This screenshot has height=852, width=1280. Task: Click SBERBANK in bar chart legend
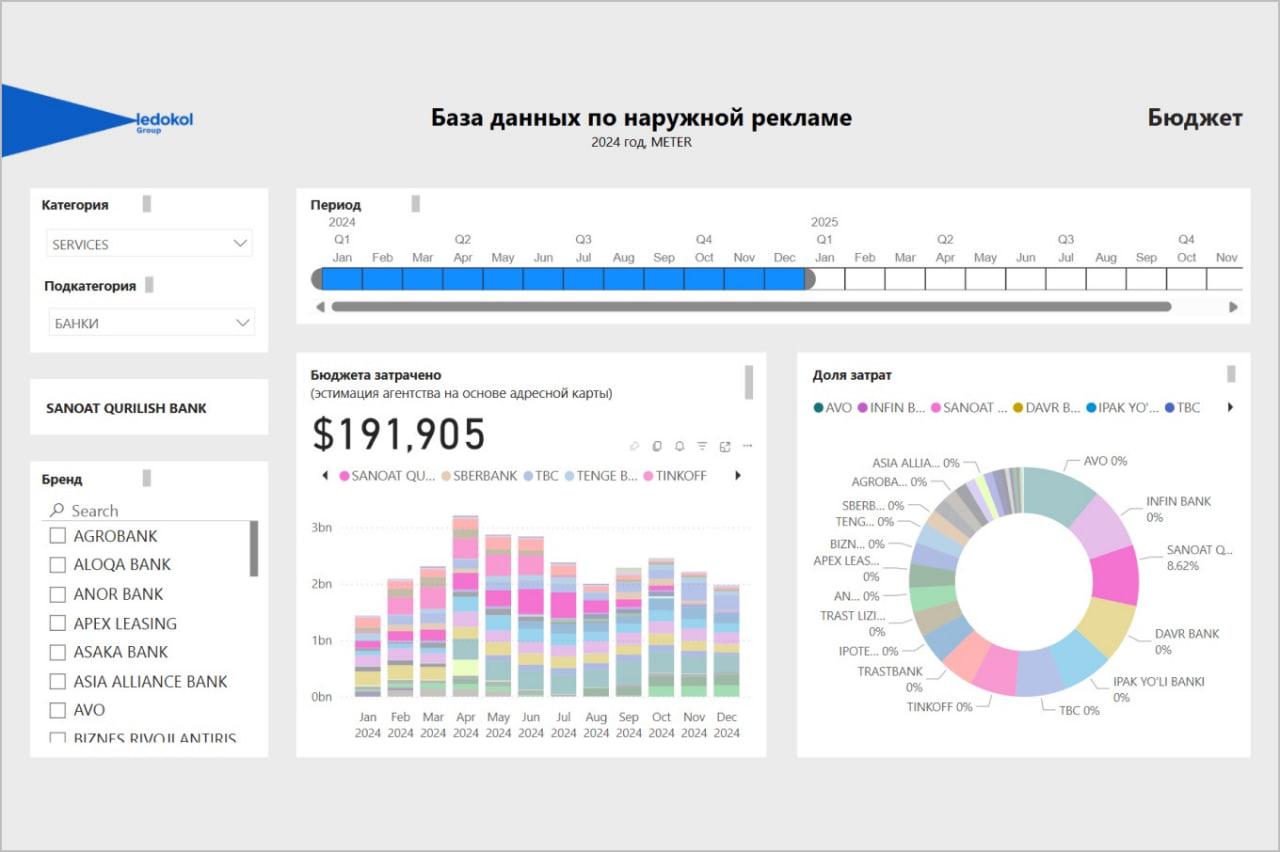tap(479, 476)
